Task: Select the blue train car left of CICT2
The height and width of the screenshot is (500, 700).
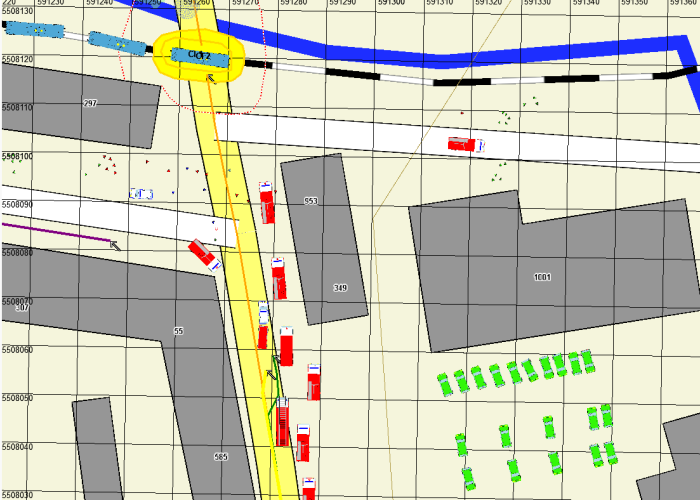Action: coord(117,43)
